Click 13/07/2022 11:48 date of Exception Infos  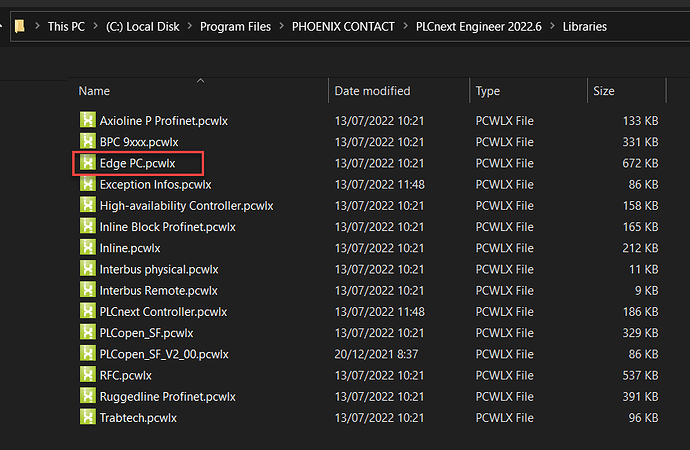pyautogui.click(x=379, y=184)
